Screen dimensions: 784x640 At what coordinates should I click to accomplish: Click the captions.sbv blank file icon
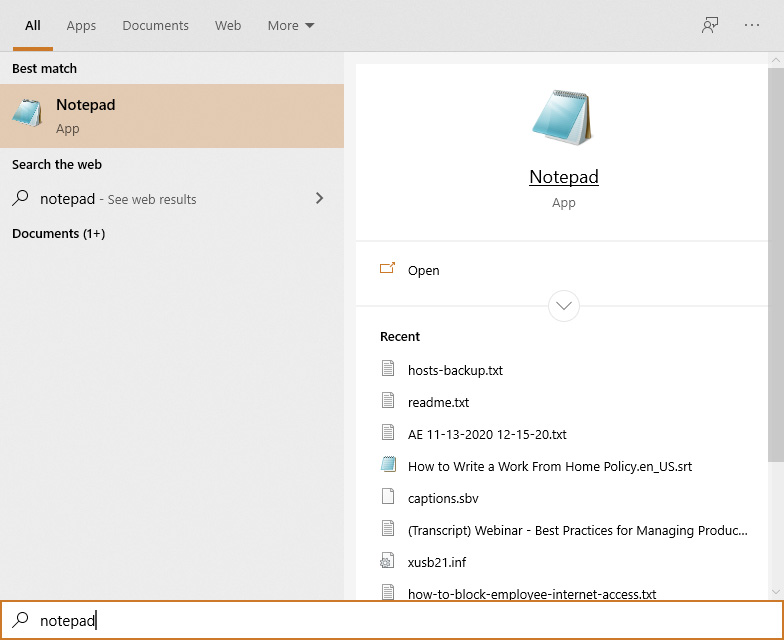click(388, 496)
